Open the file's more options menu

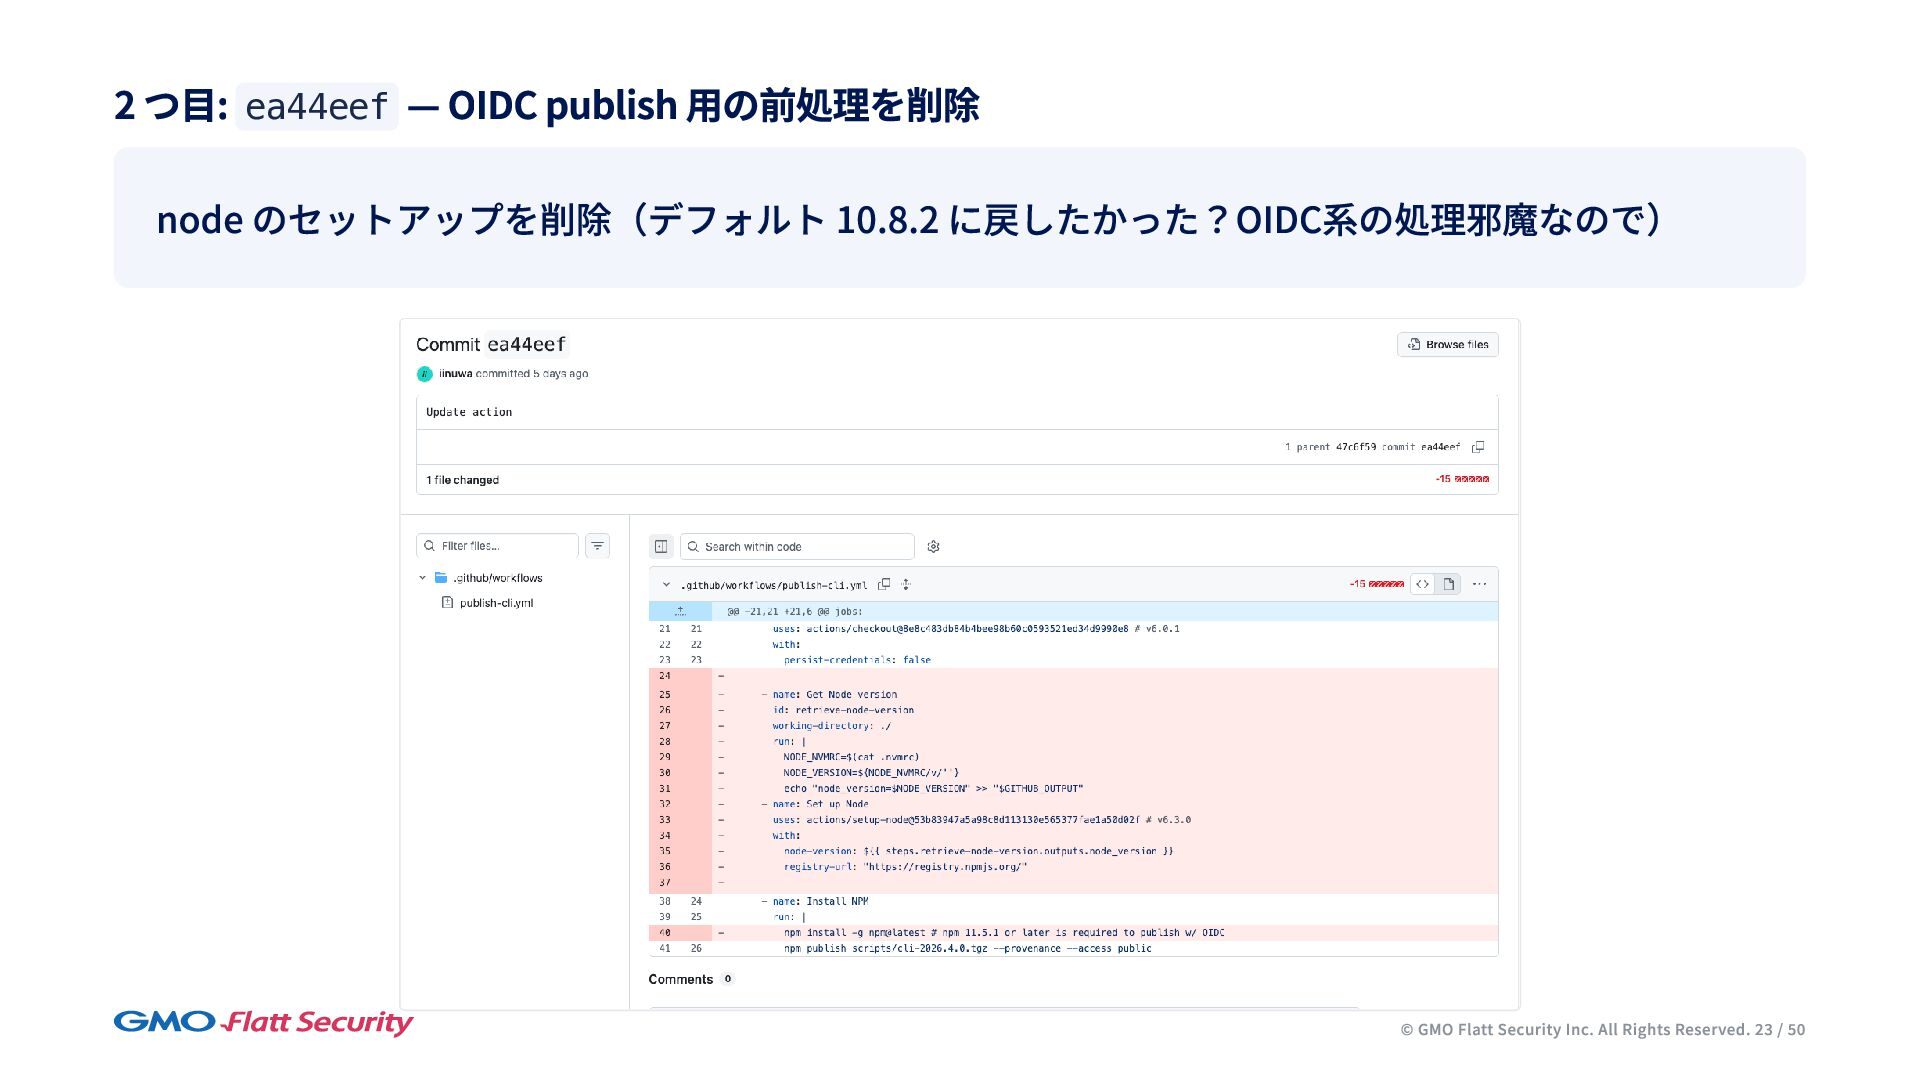(1479, 584)
